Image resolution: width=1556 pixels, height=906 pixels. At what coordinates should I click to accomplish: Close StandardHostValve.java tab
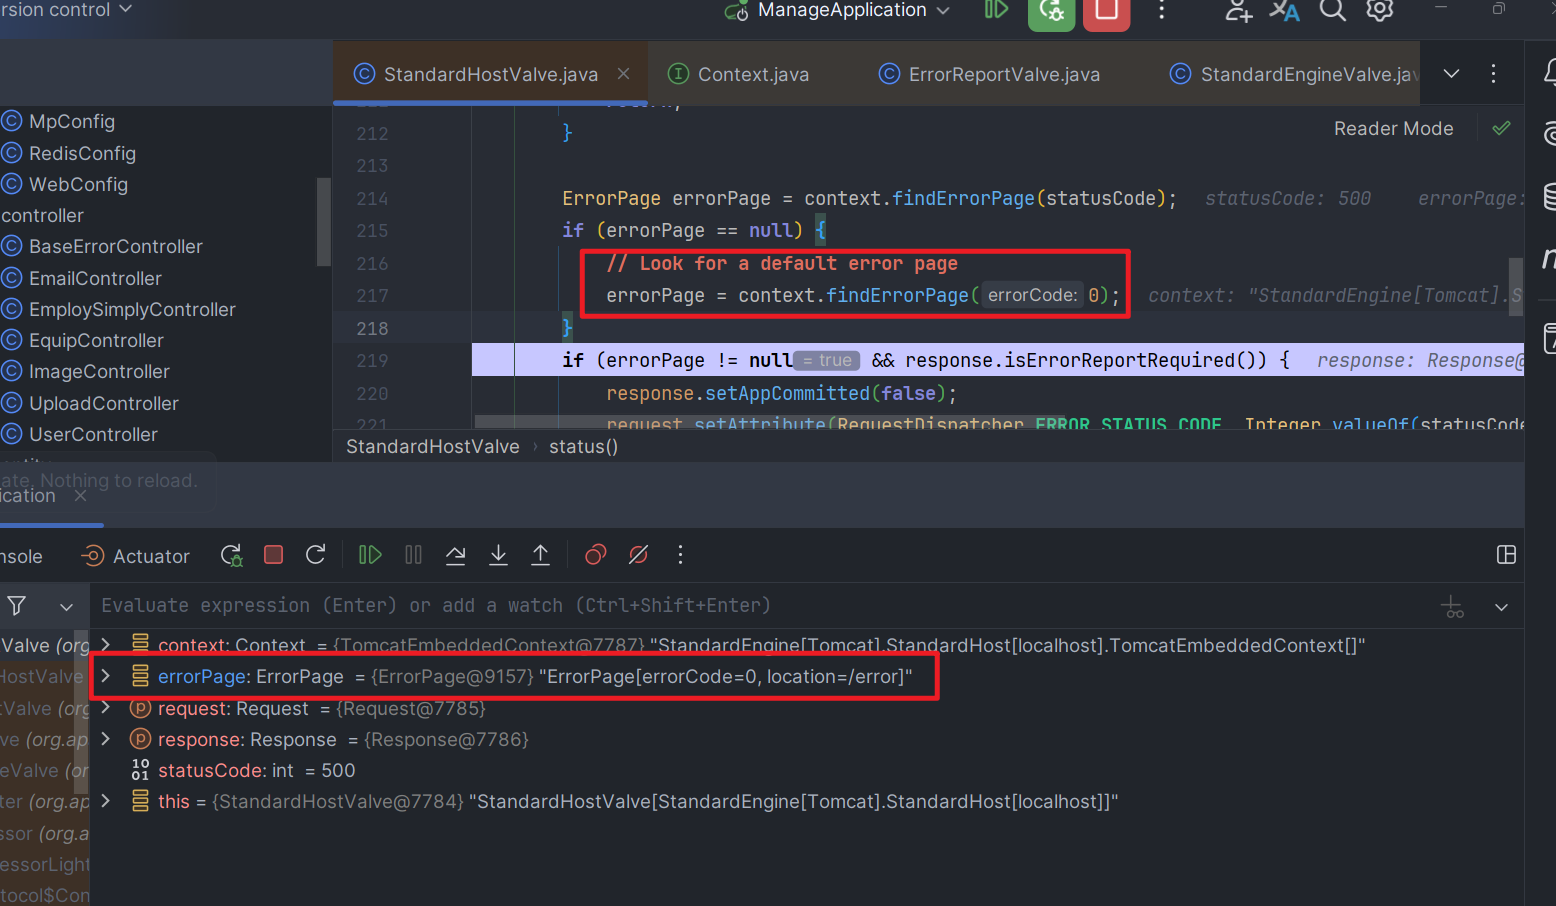pyautogui.click(x=624, y=74)
